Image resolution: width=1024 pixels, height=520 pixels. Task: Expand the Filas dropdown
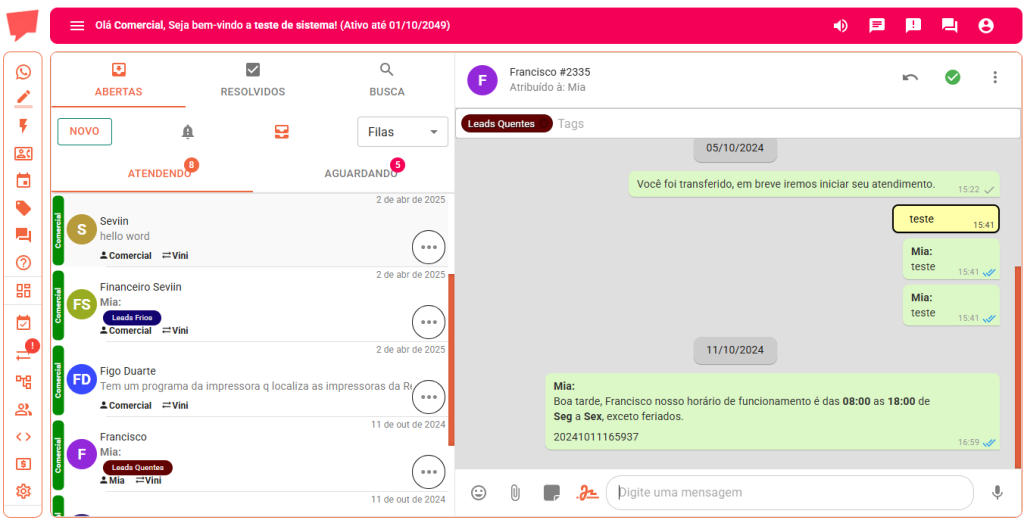click(x=403, y=132)
